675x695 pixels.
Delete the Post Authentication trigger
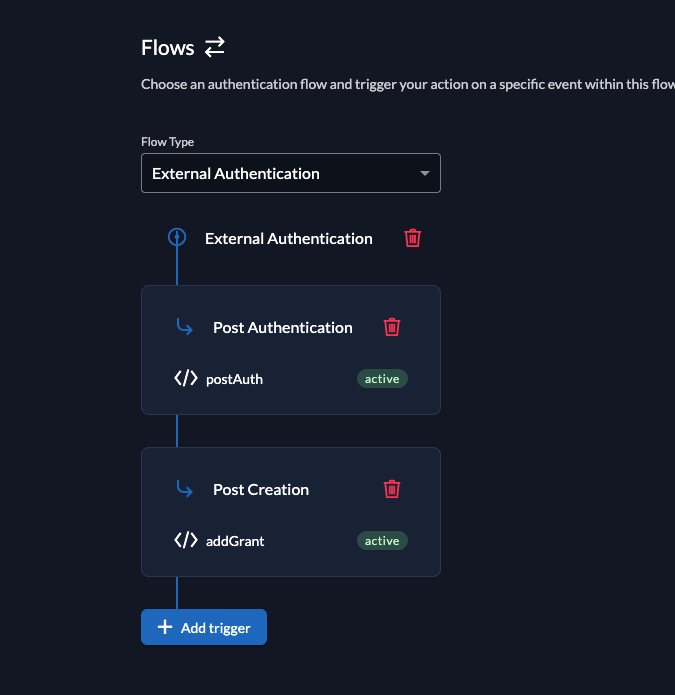(x=392, y=327)
